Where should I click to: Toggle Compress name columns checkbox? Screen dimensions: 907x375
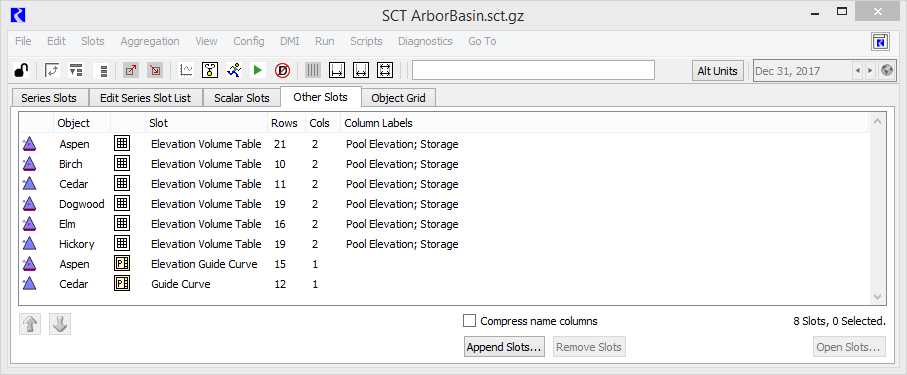click(470, 321)
